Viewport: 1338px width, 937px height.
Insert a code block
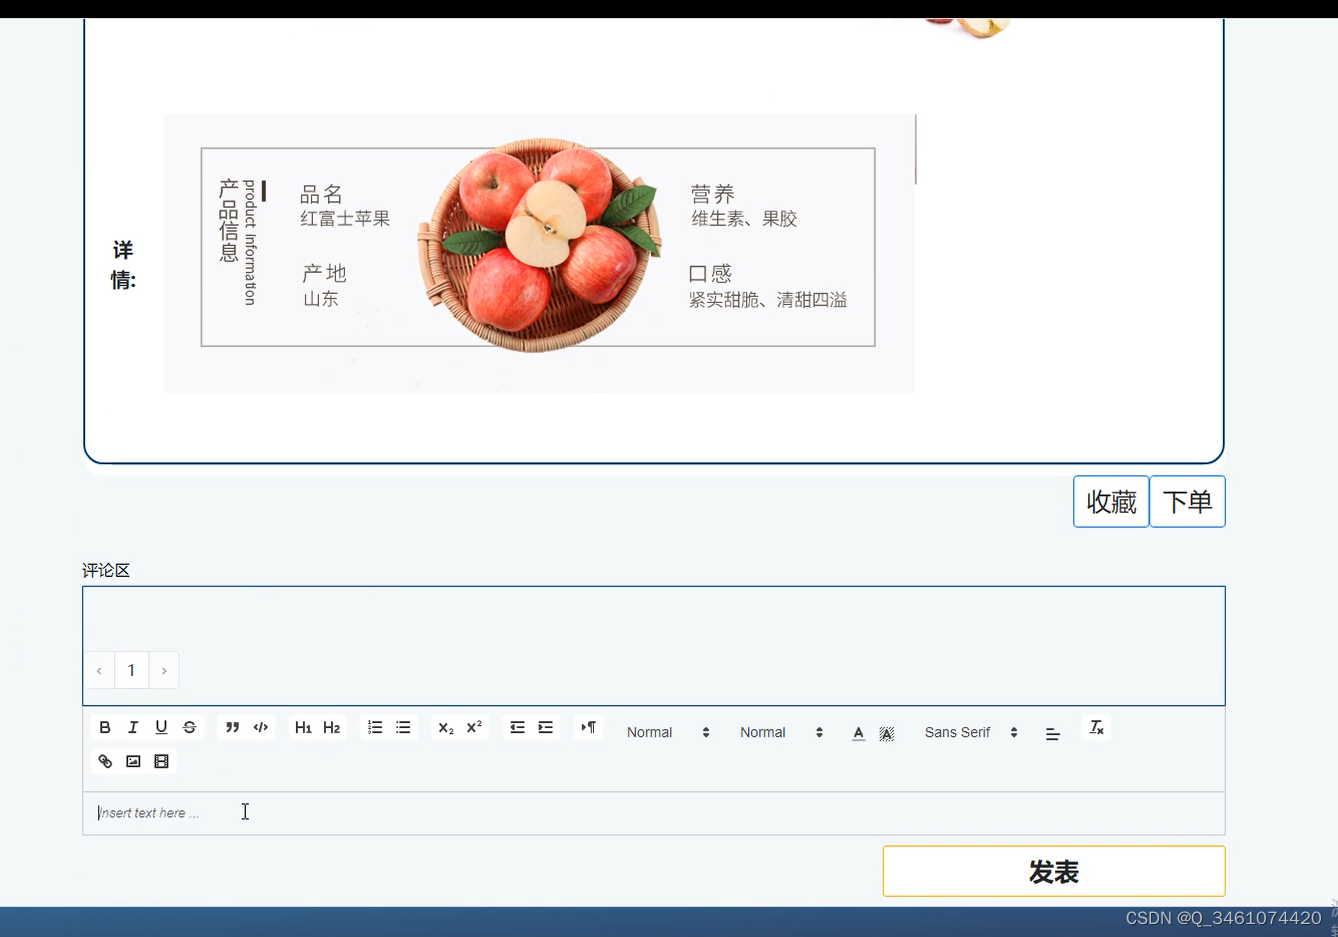pos(261,728)
